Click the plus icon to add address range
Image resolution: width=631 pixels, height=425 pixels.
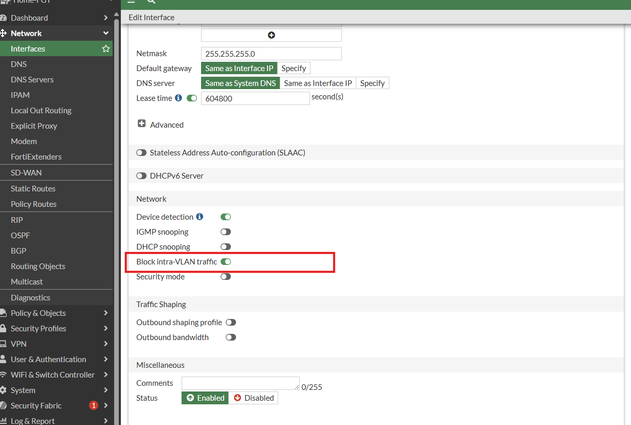[x=271, y=35]
